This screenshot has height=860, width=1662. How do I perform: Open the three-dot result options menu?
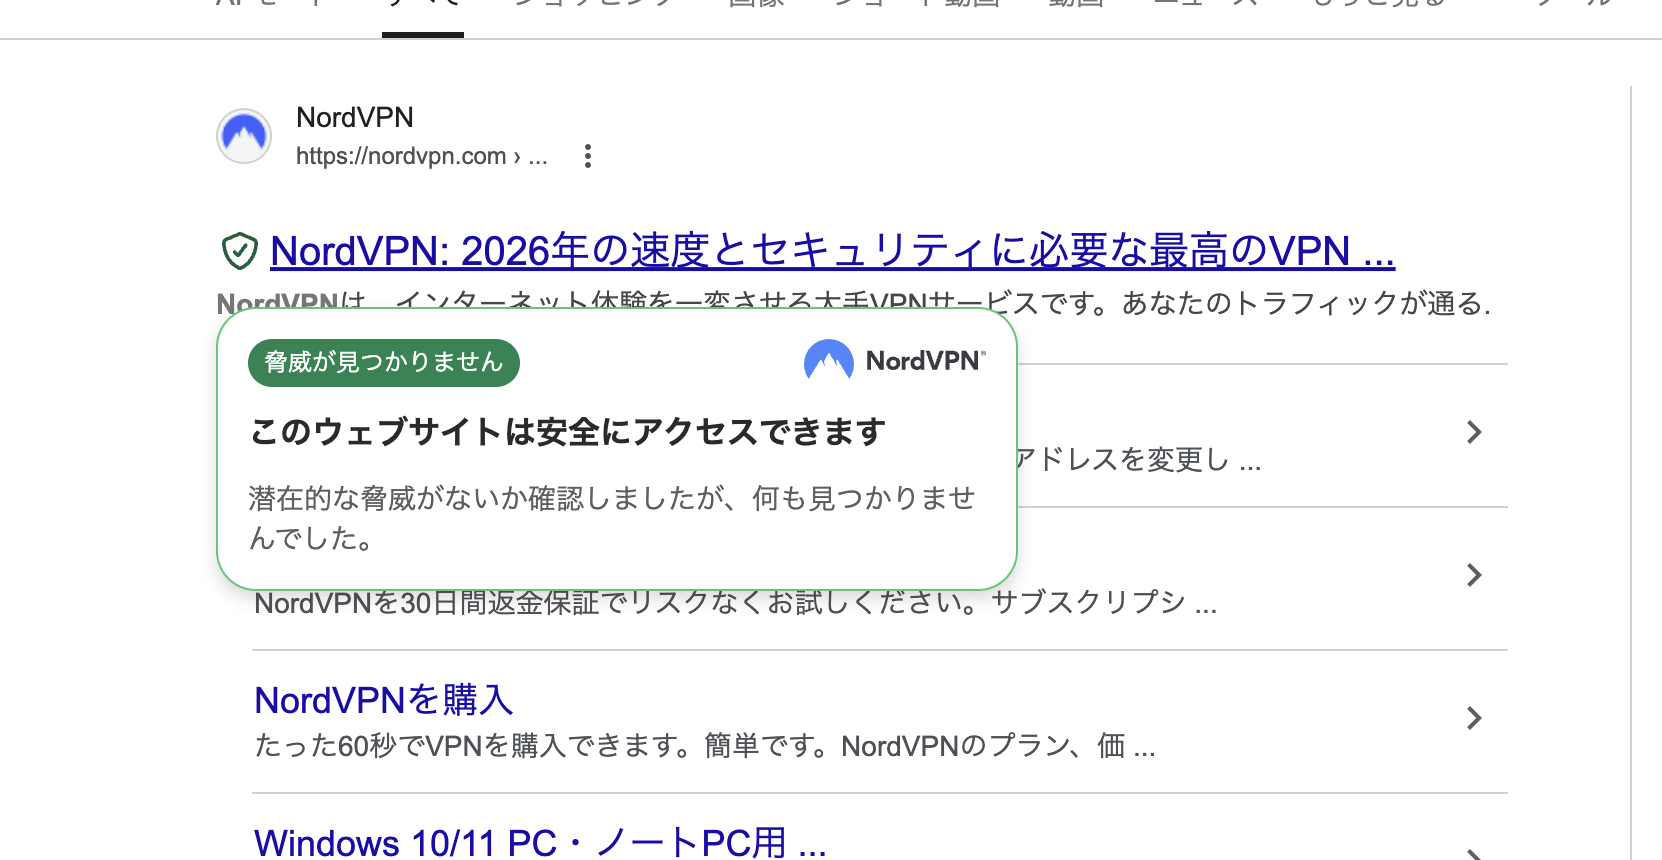pos(588,156)
